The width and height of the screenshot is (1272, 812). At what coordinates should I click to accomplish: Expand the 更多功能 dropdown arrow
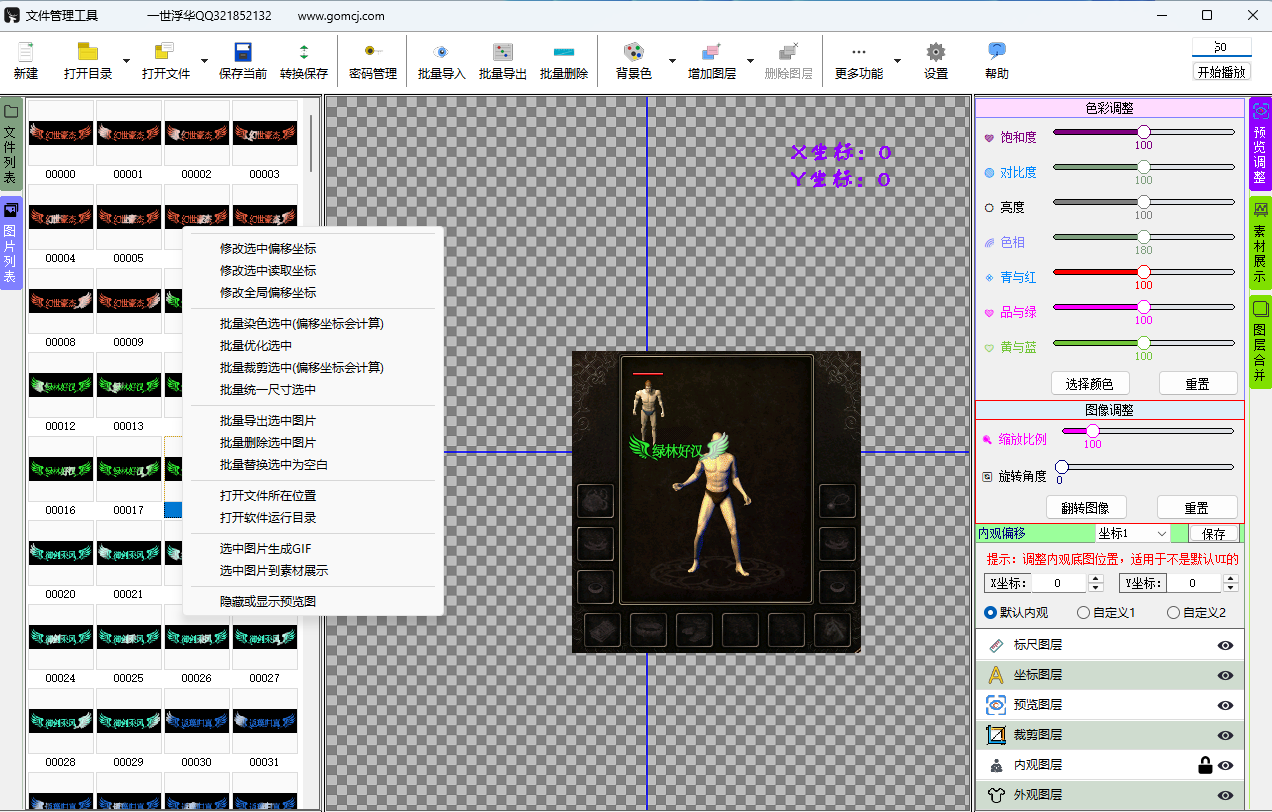tap(897, 61)
